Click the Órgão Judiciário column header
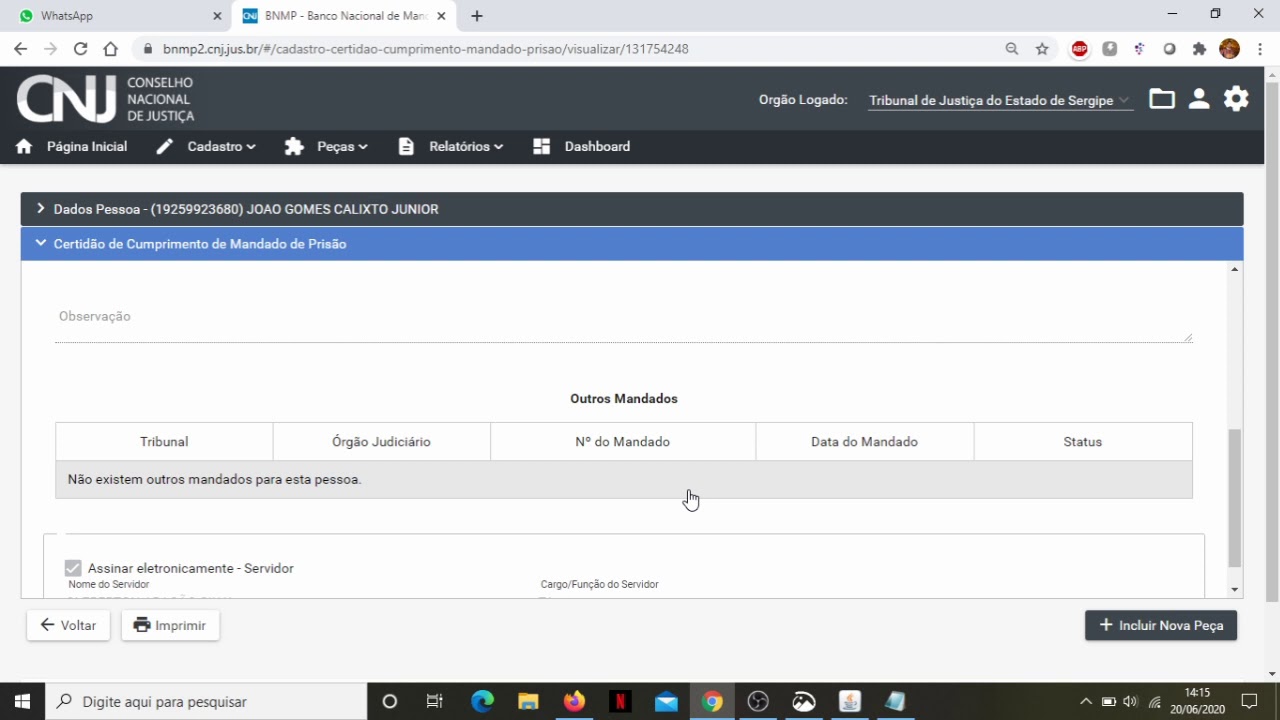 tap(381, 441)
